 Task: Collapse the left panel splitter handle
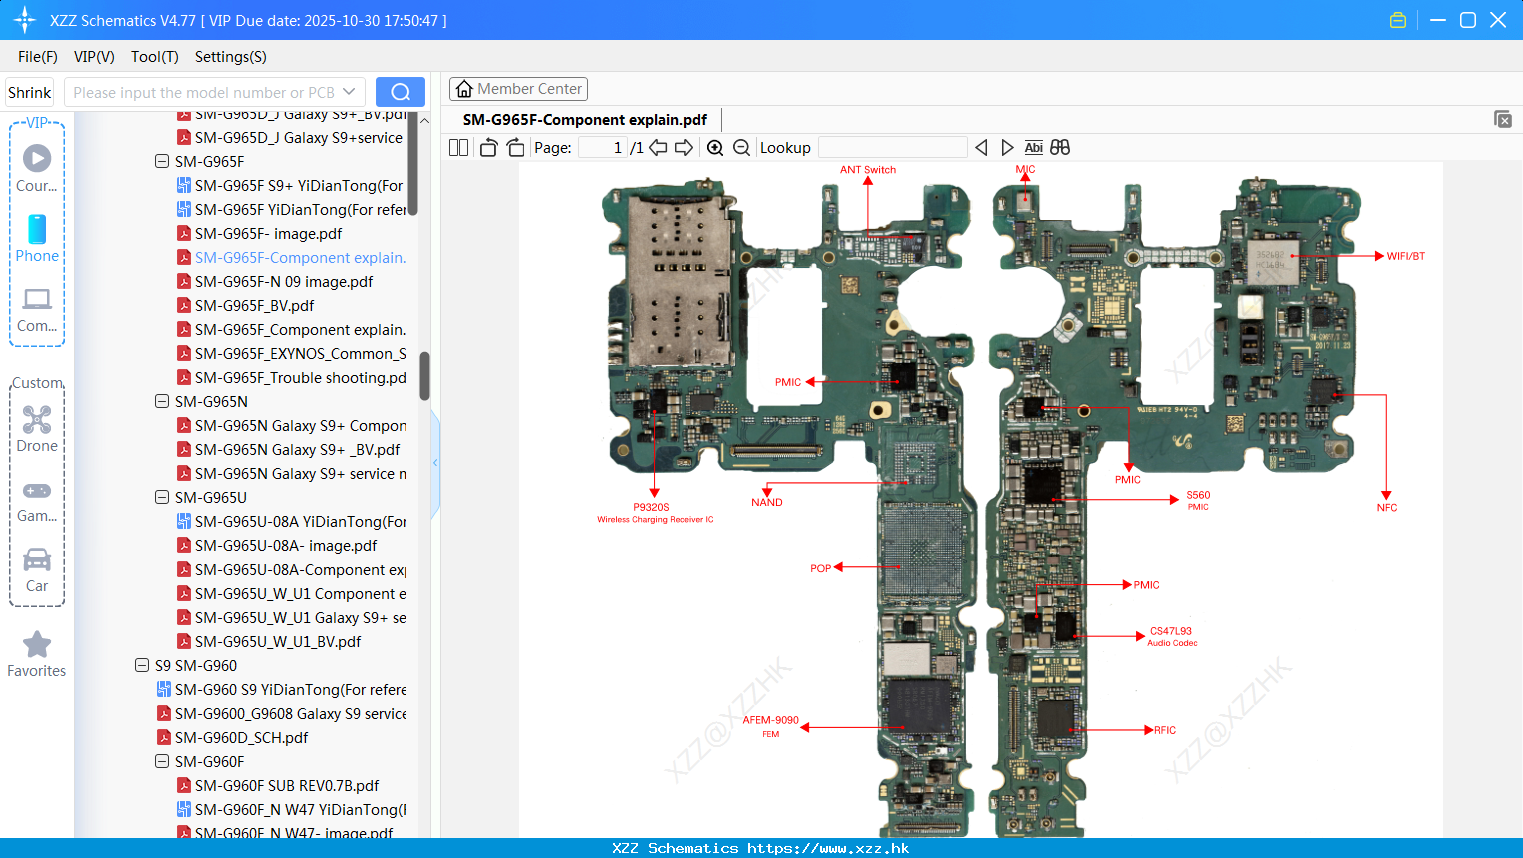(435, 463)
